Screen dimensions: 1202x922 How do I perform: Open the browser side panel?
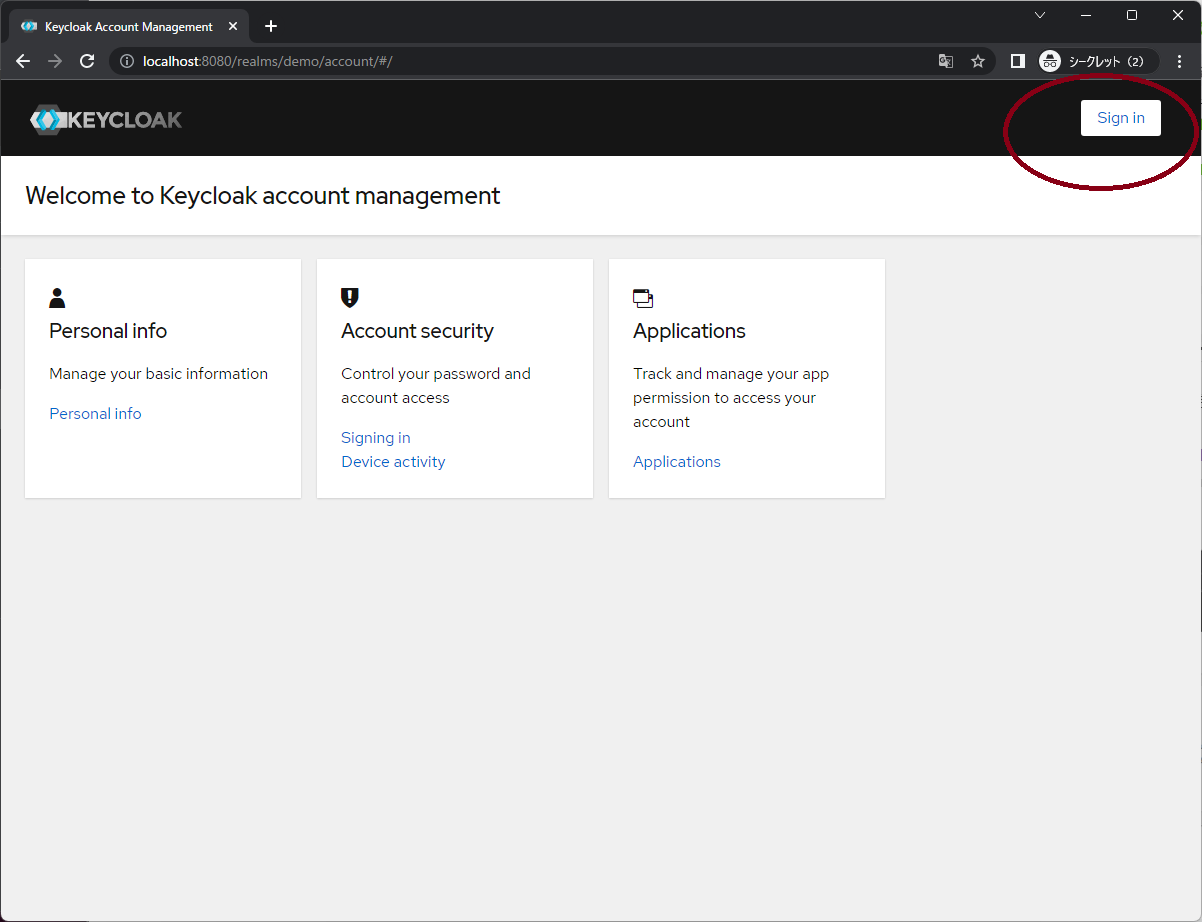1017,61
